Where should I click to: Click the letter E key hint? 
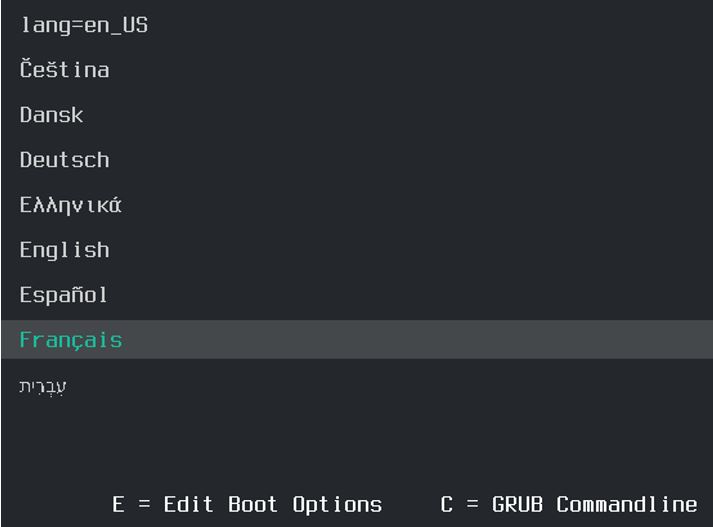point(118,504)
